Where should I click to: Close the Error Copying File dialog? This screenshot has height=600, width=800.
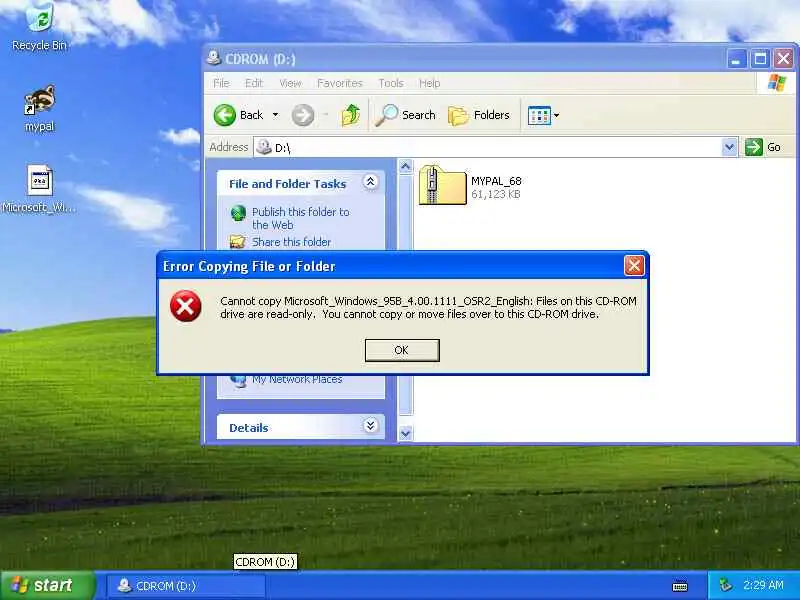[634, 266]
